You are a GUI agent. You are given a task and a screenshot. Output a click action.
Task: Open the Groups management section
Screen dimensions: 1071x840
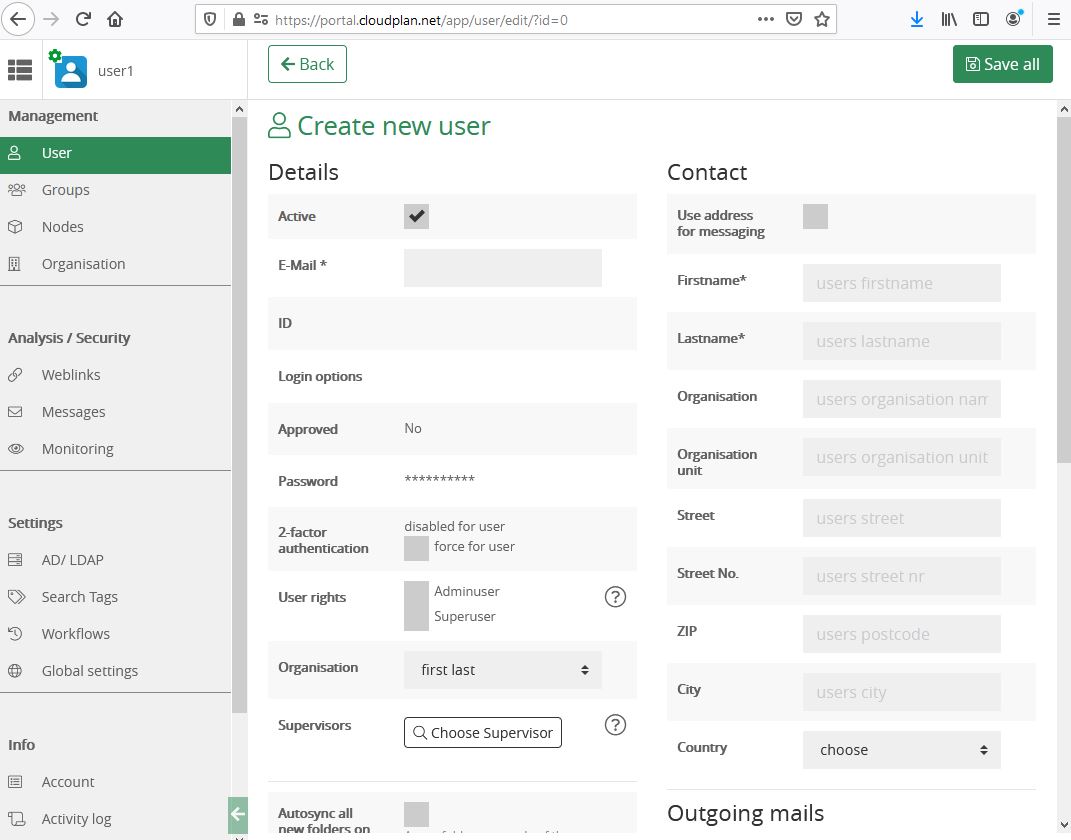click(x=65, y=189)
